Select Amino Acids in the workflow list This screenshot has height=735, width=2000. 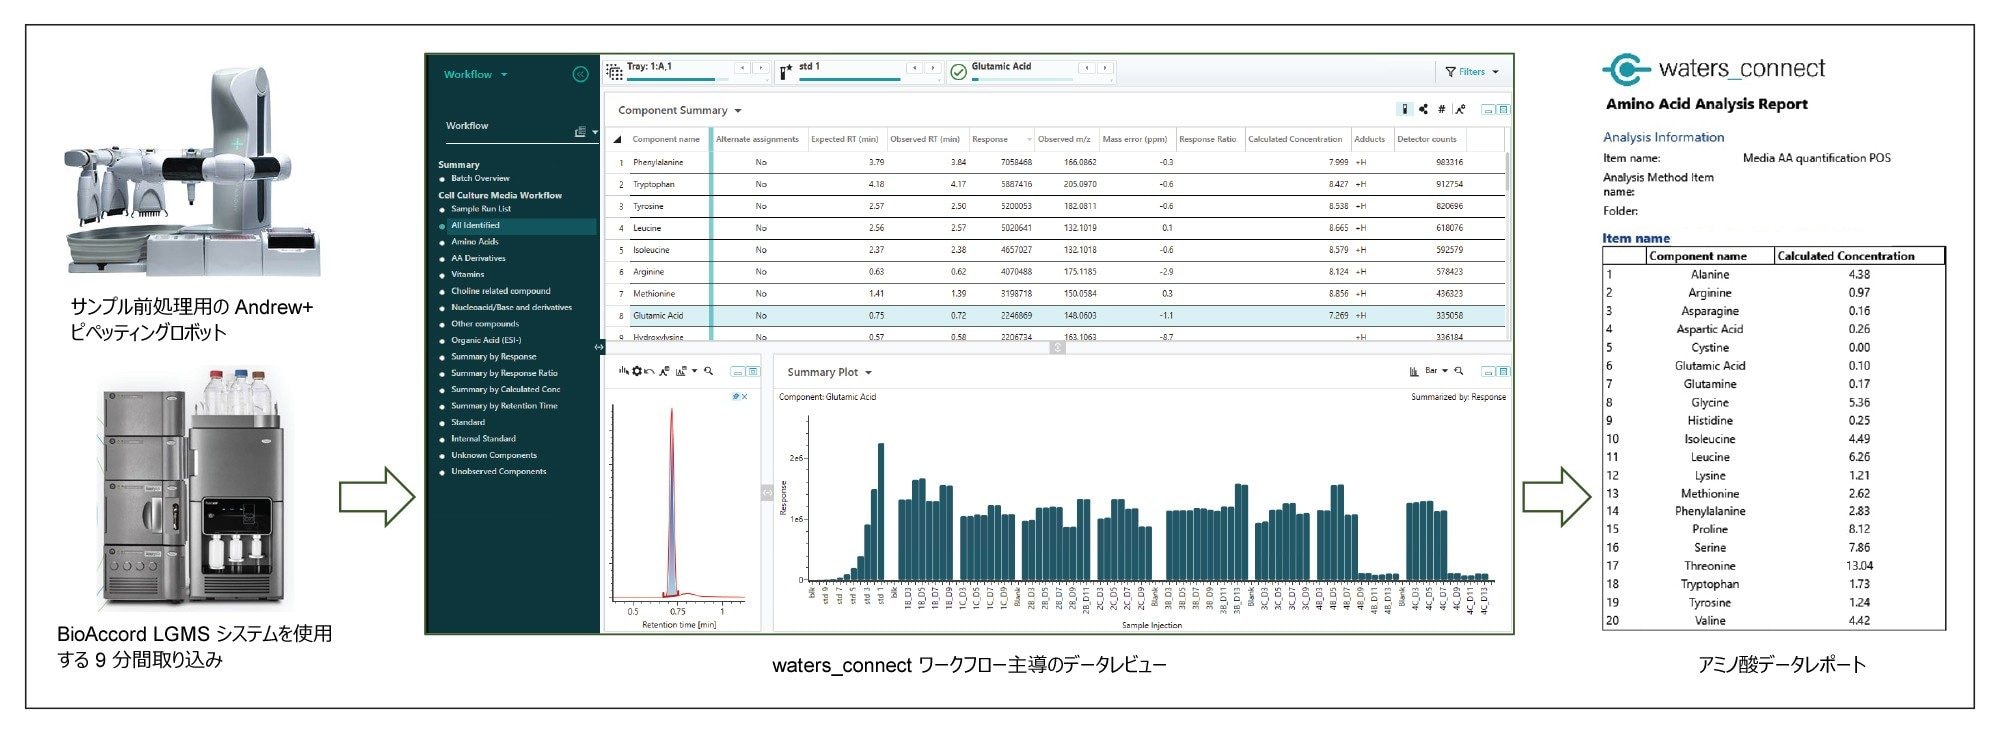[474, 242]
